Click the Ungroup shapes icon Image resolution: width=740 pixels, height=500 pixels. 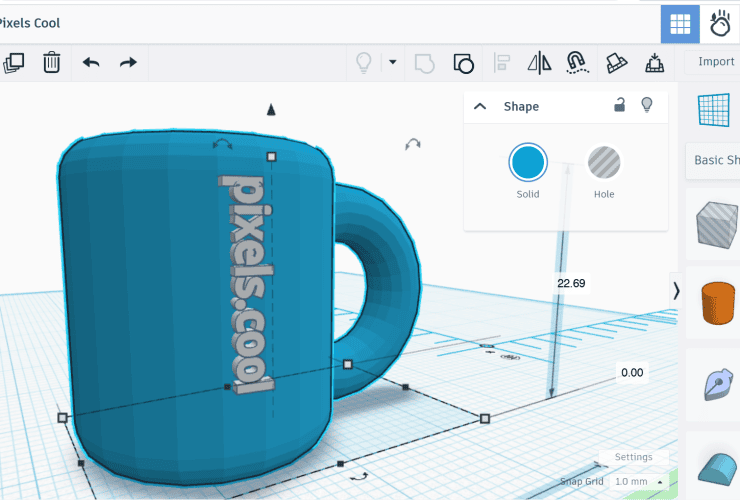click(x=463, y=63)
